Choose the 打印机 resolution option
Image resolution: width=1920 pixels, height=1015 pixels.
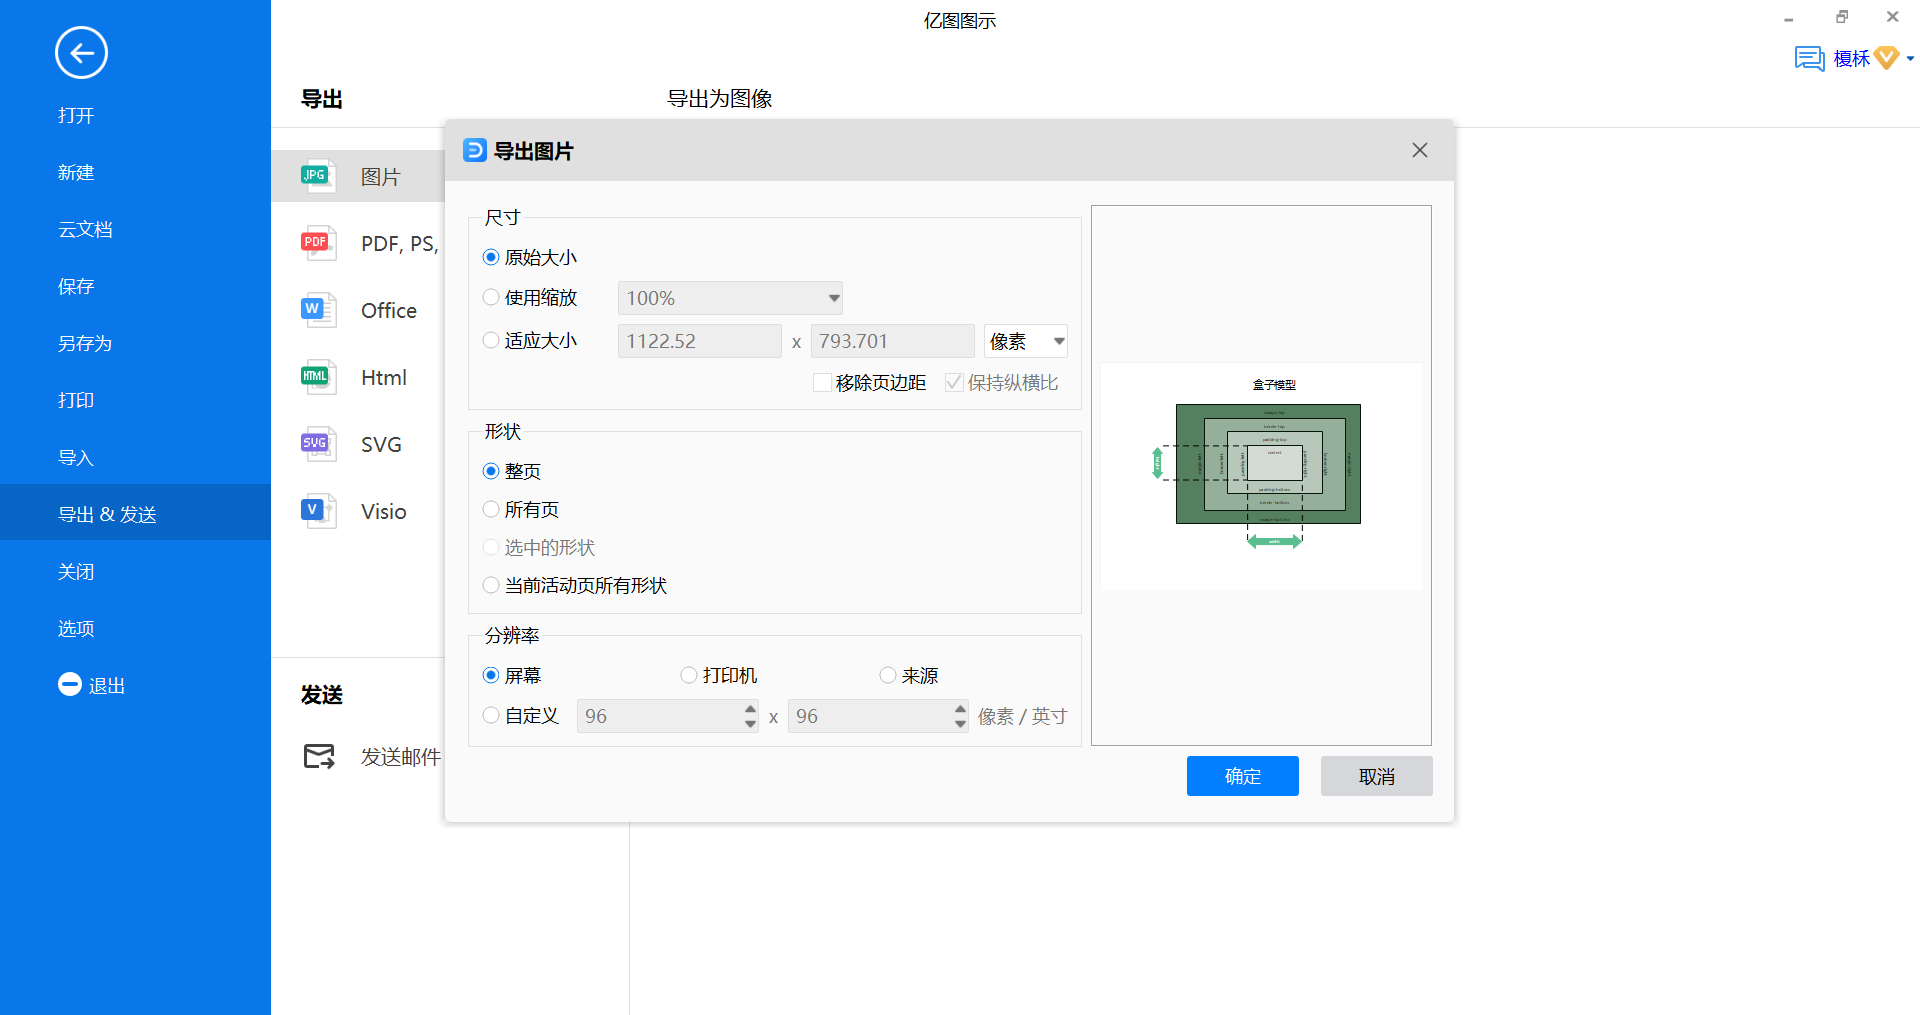pos(689,676)
